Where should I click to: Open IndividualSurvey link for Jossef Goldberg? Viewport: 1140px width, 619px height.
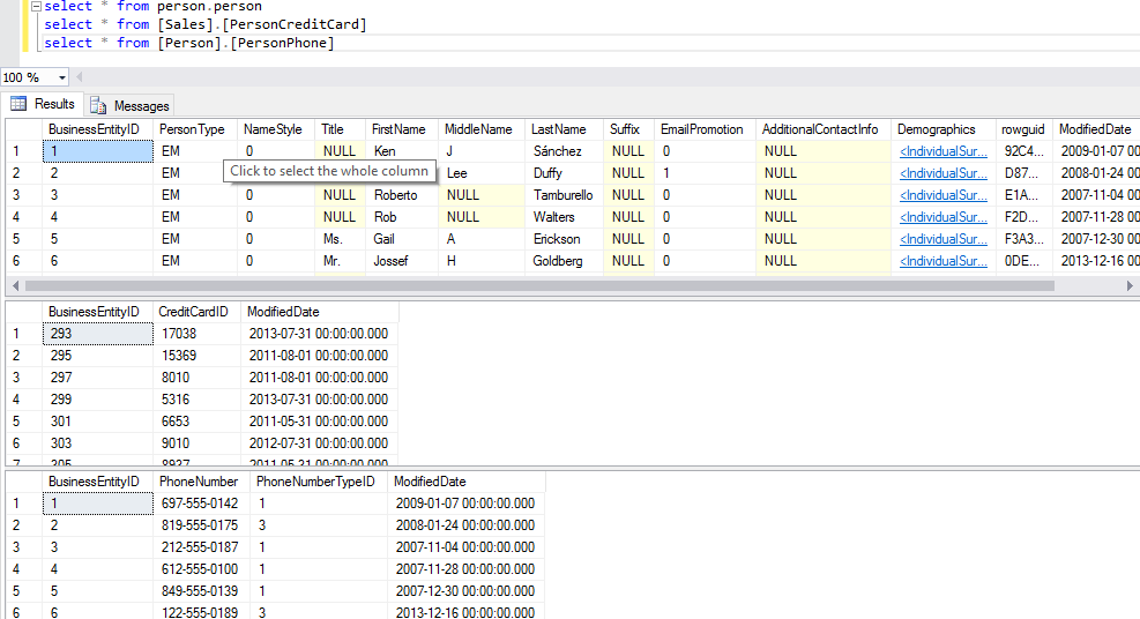943,260
